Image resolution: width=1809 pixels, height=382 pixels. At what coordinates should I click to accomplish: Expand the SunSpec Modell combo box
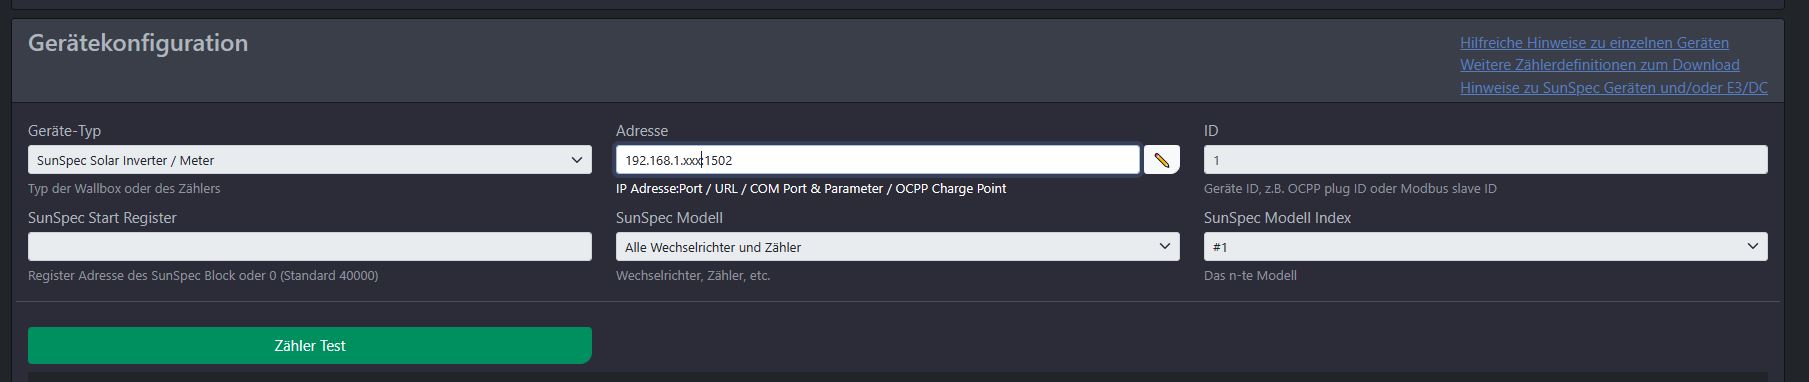point(897,247)
